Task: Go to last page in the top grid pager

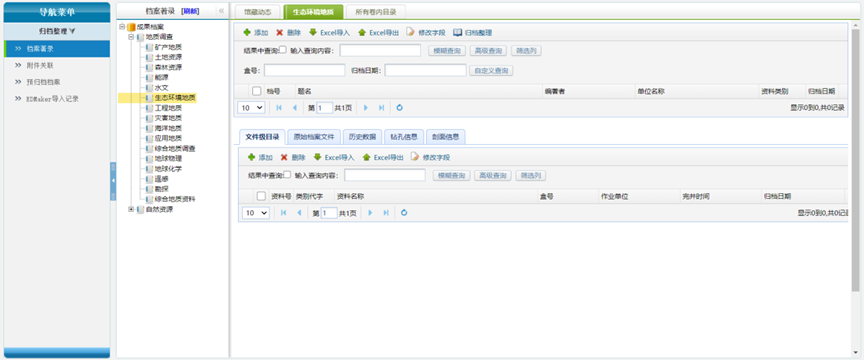Action: (381, 108)
